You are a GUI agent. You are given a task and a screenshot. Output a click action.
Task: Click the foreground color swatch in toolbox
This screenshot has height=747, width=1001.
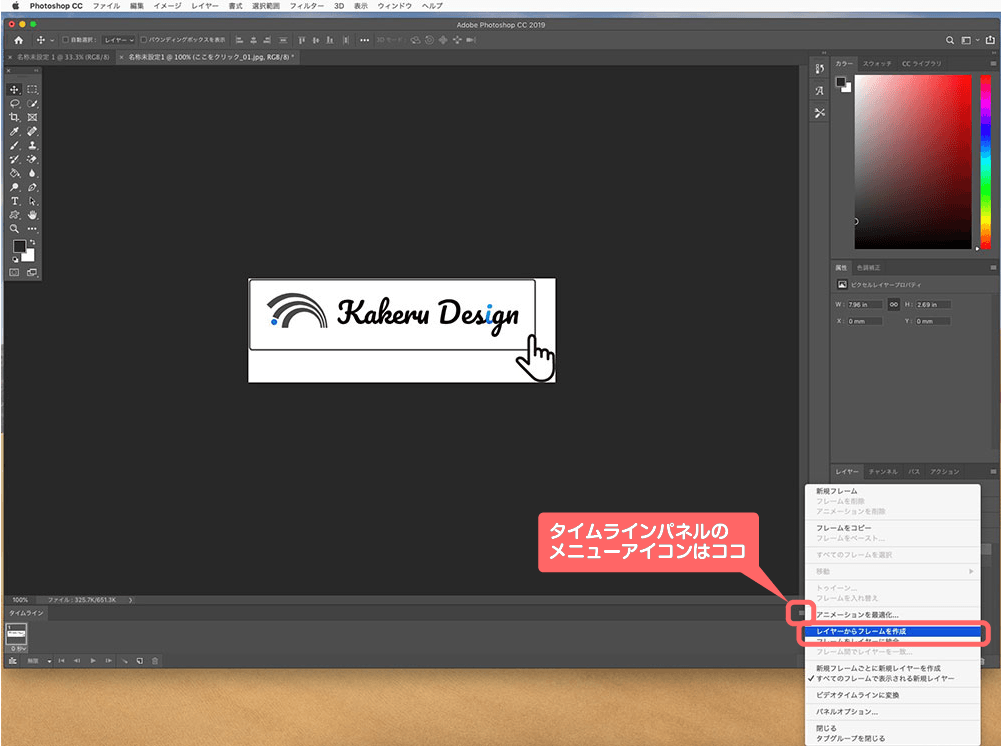click(19, 246)
